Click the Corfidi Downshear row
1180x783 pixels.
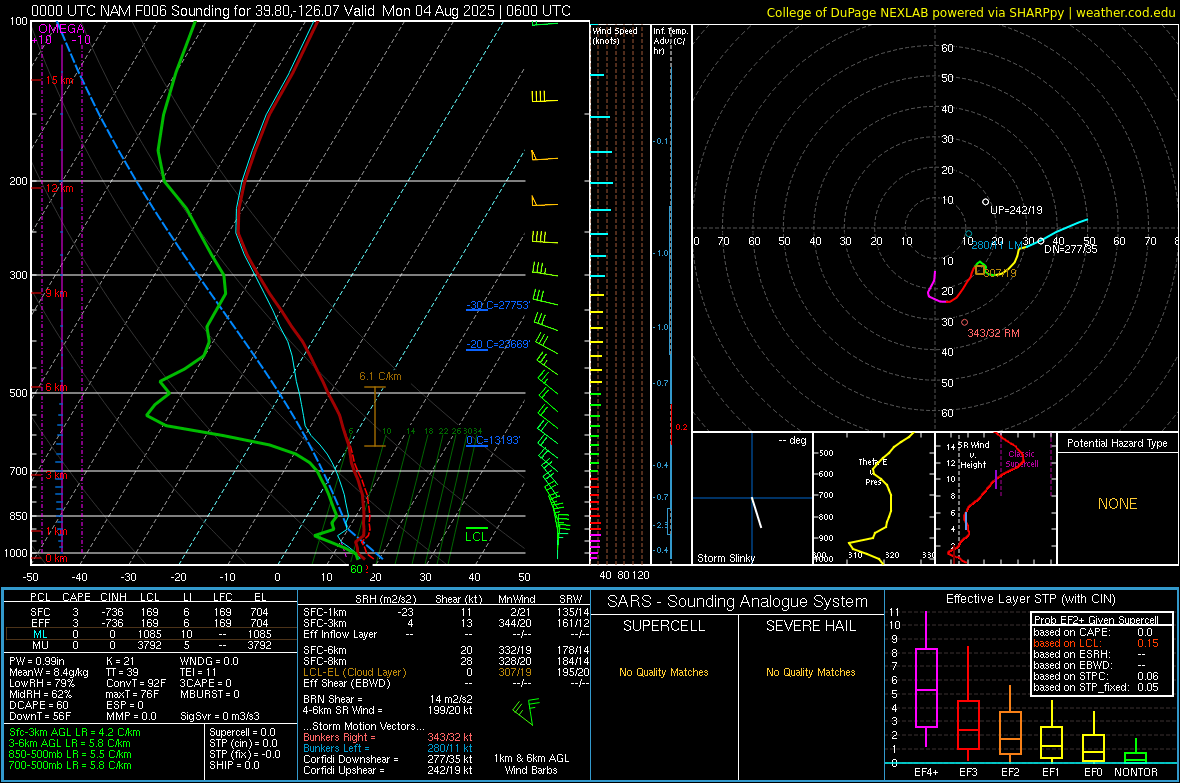click(x=388, y=759)
